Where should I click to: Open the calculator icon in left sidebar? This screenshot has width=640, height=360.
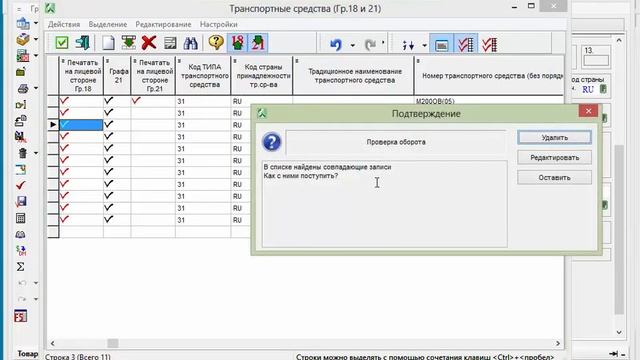pos(21,218)
